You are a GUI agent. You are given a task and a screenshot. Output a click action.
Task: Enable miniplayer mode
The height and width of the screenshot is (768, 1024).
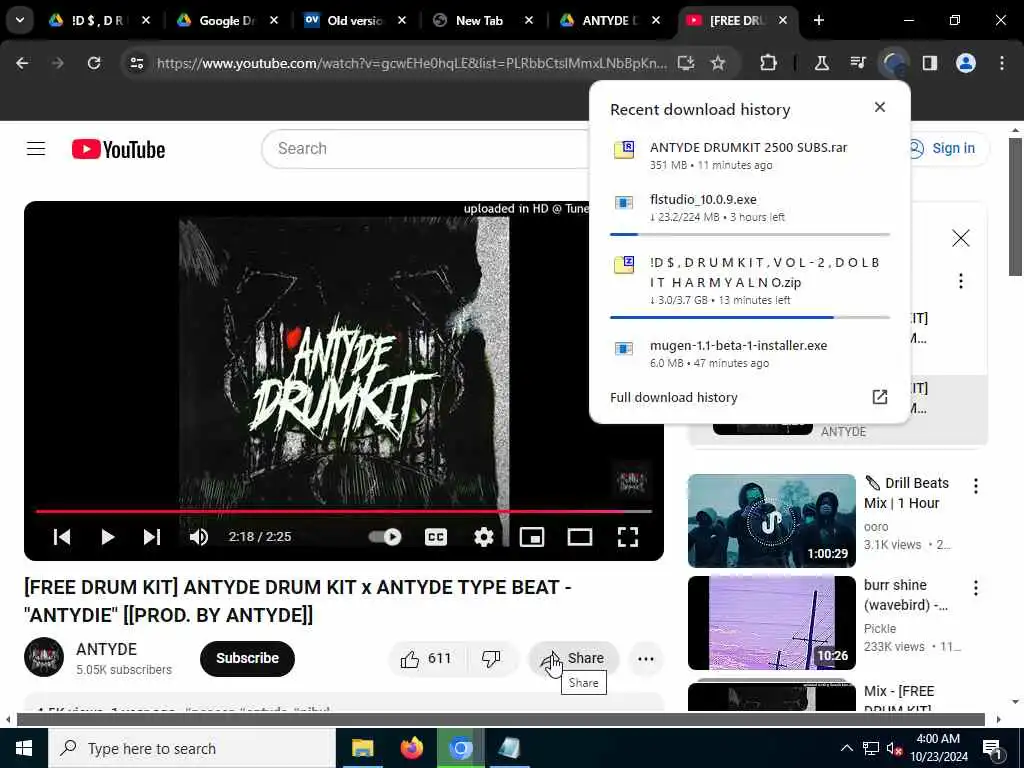tap(532, 537)
